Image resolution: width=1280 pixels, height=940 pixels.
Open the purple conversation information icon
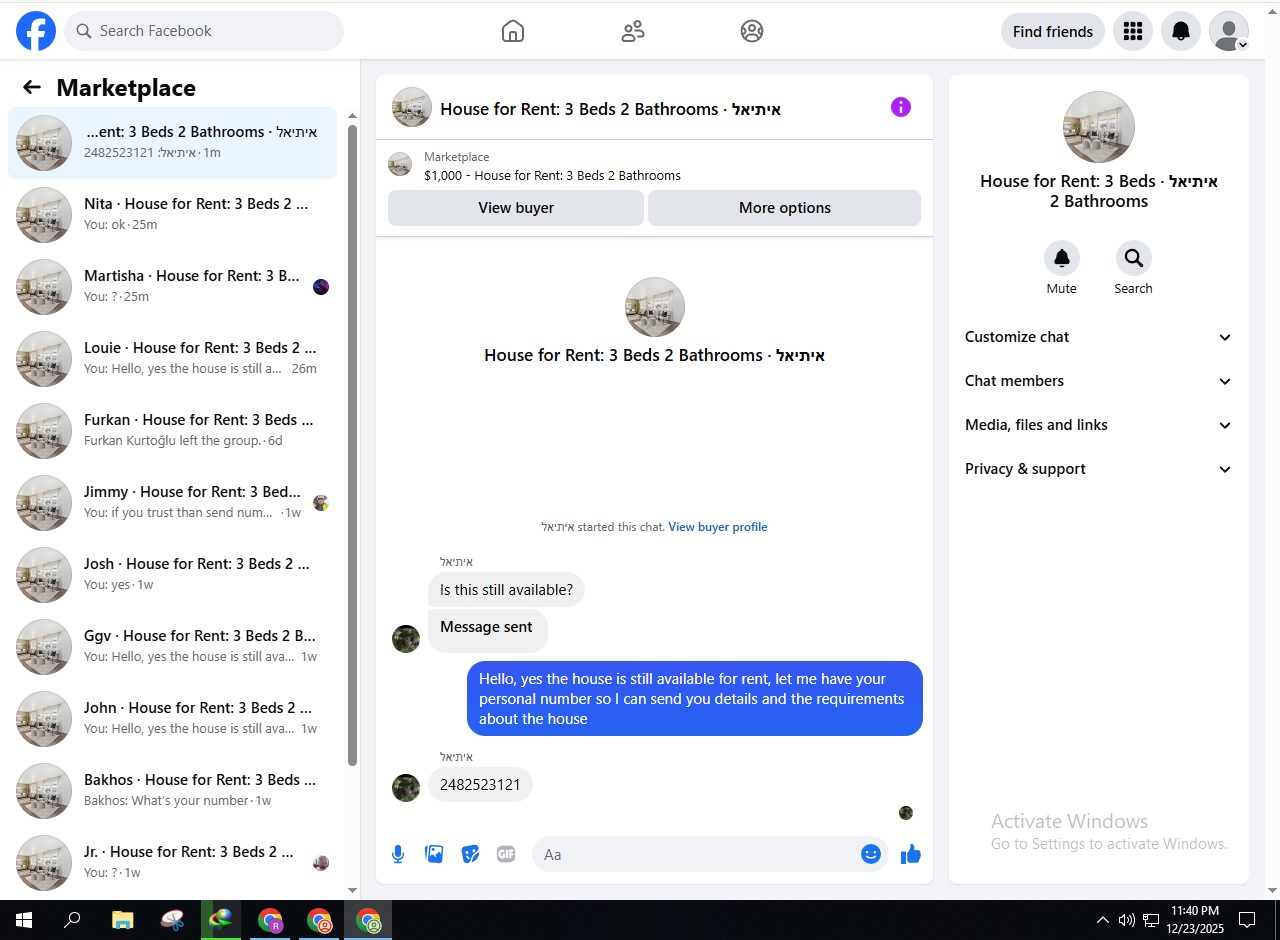pyautogui.click(x=901, y=107)
